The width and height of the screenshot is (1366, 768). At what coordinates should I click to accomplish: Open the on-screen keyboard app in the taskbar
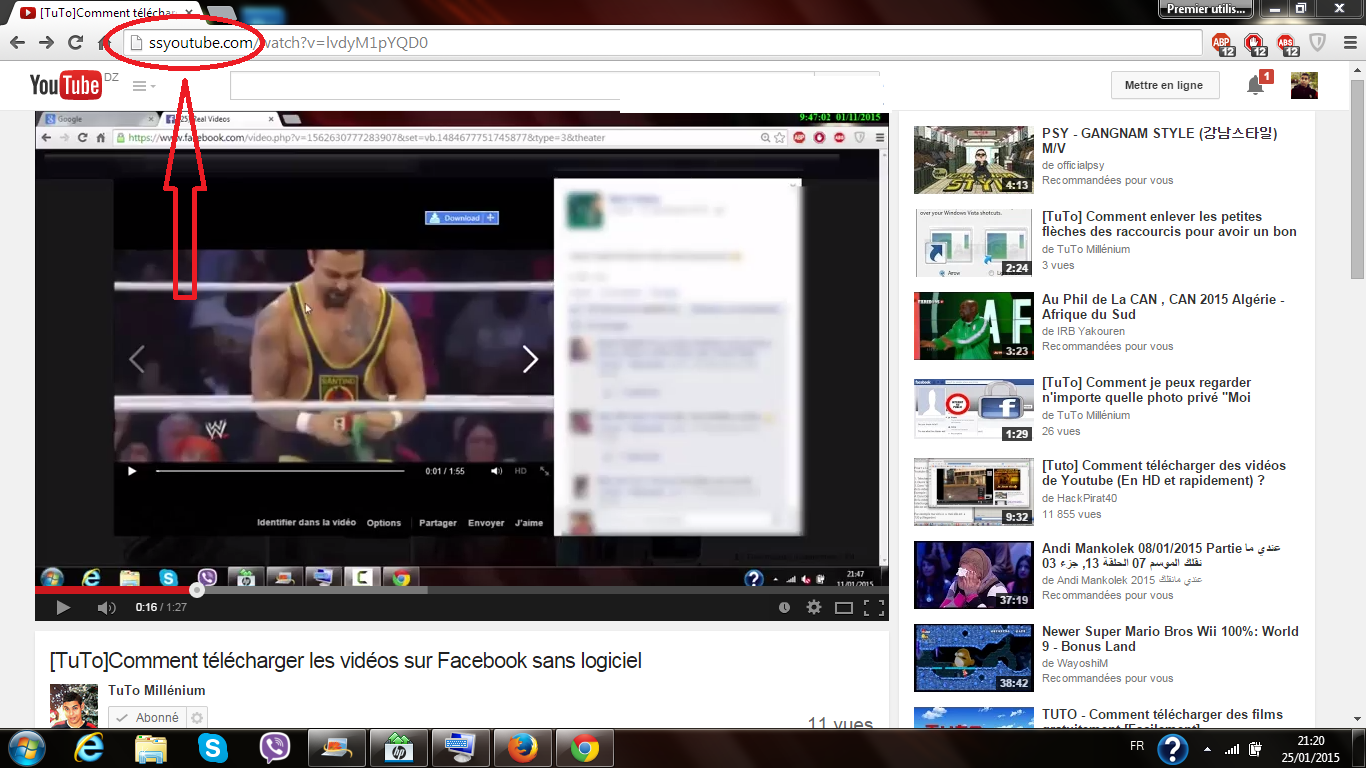point(461,748)
